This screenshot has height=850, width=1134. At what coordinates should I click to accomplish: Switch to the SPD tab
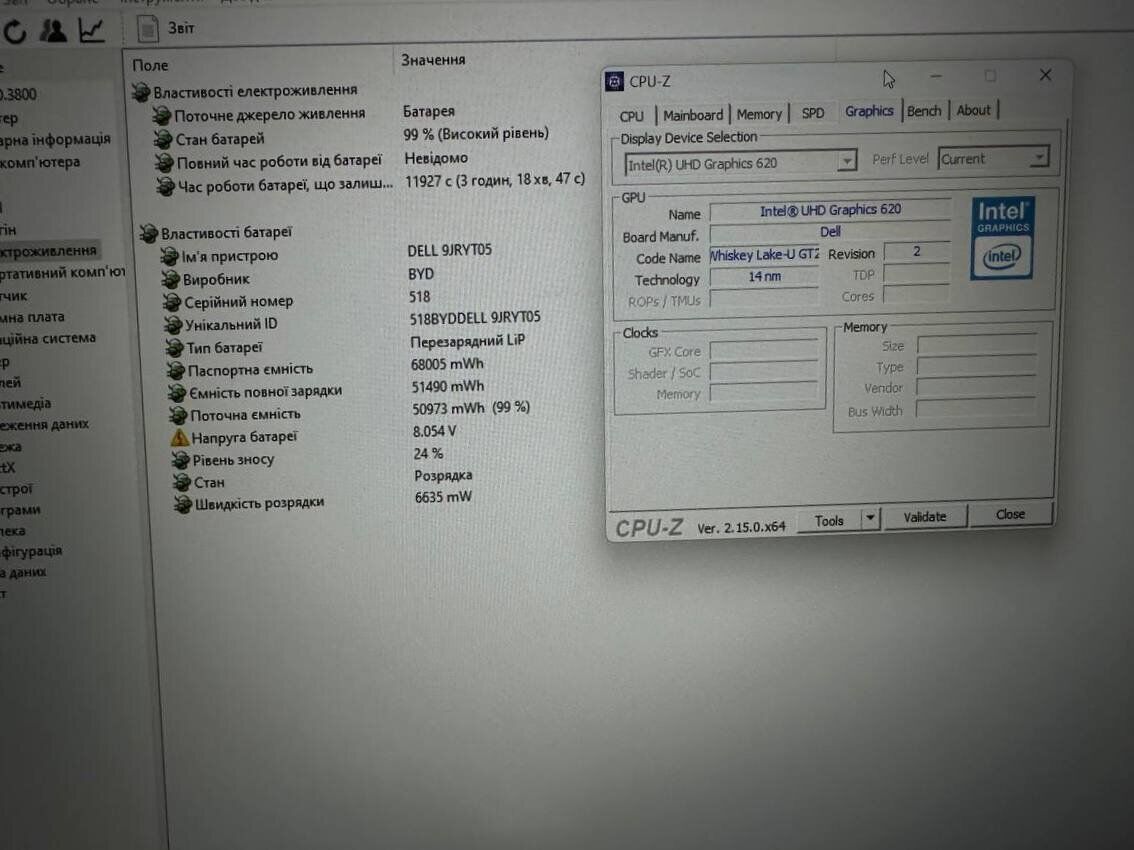click(813, 113)
